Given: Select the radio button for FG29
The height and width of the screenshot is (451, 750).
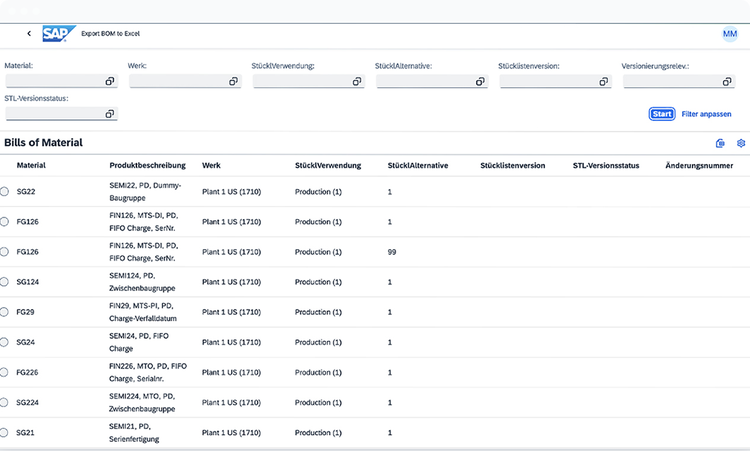Looking at the screenshot, I should tap(4, 312).
